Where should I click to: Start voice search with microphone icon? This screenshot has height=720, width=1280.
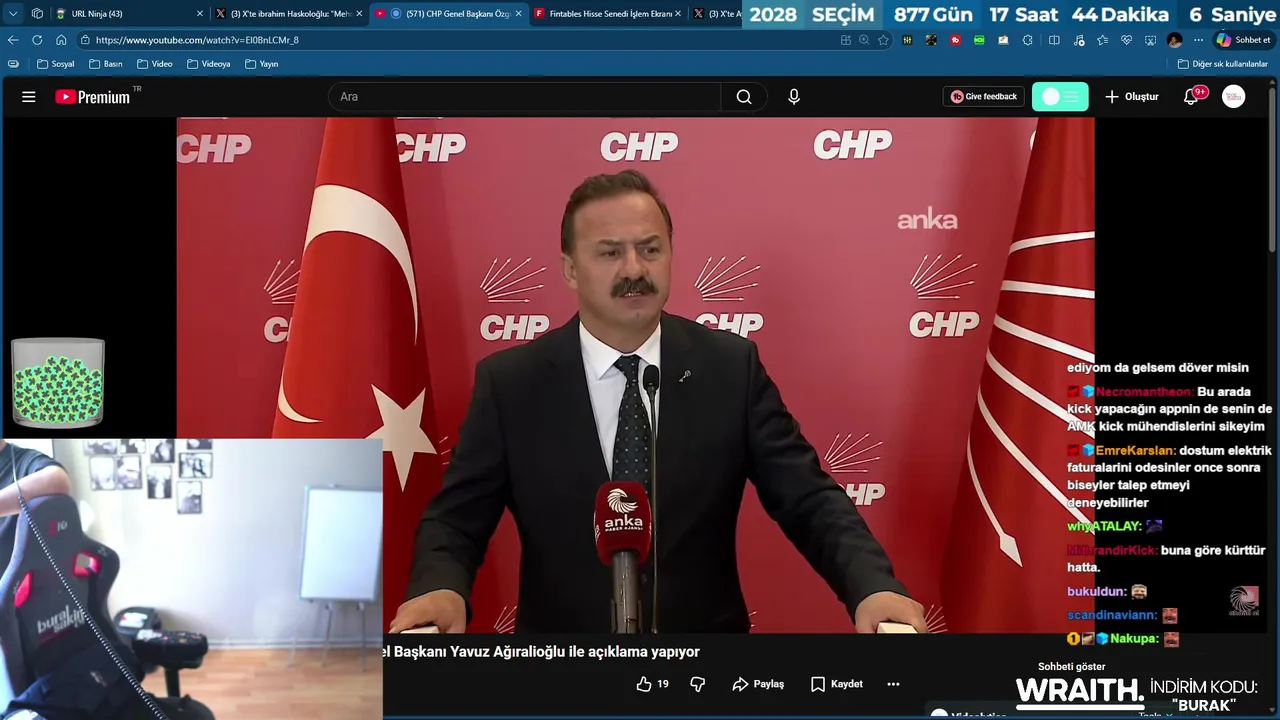click(794, 97)
